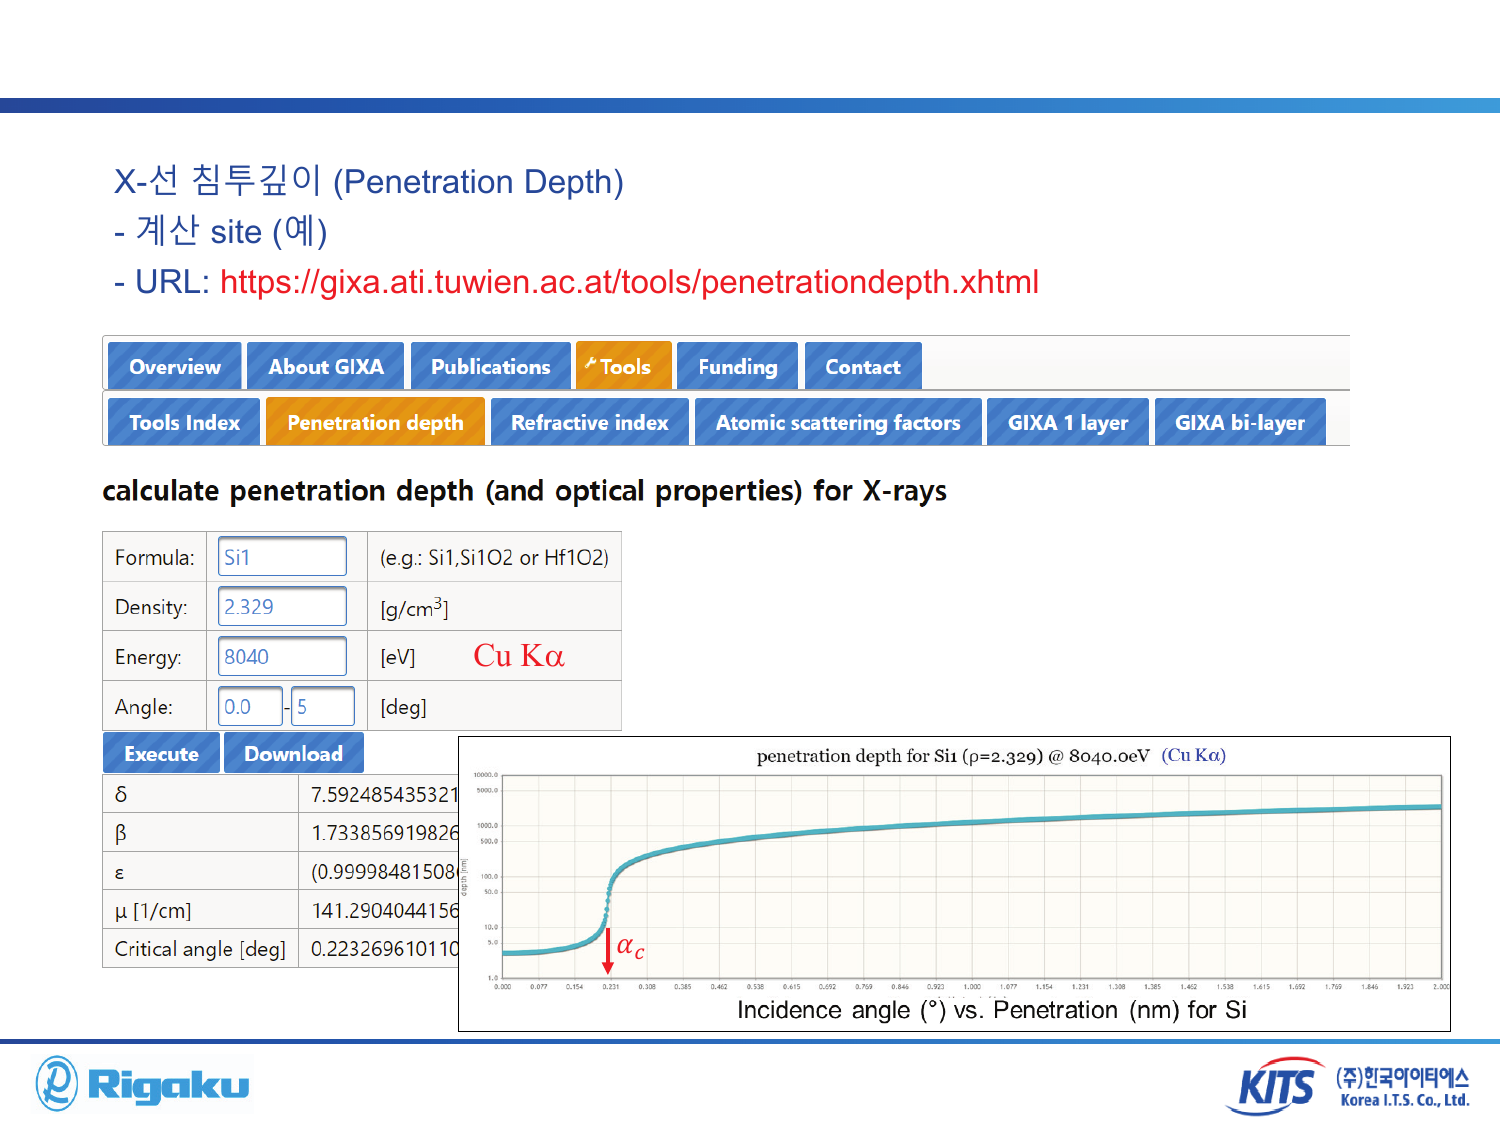
Task: Open the Funding tab
Action: pos(738,366)
